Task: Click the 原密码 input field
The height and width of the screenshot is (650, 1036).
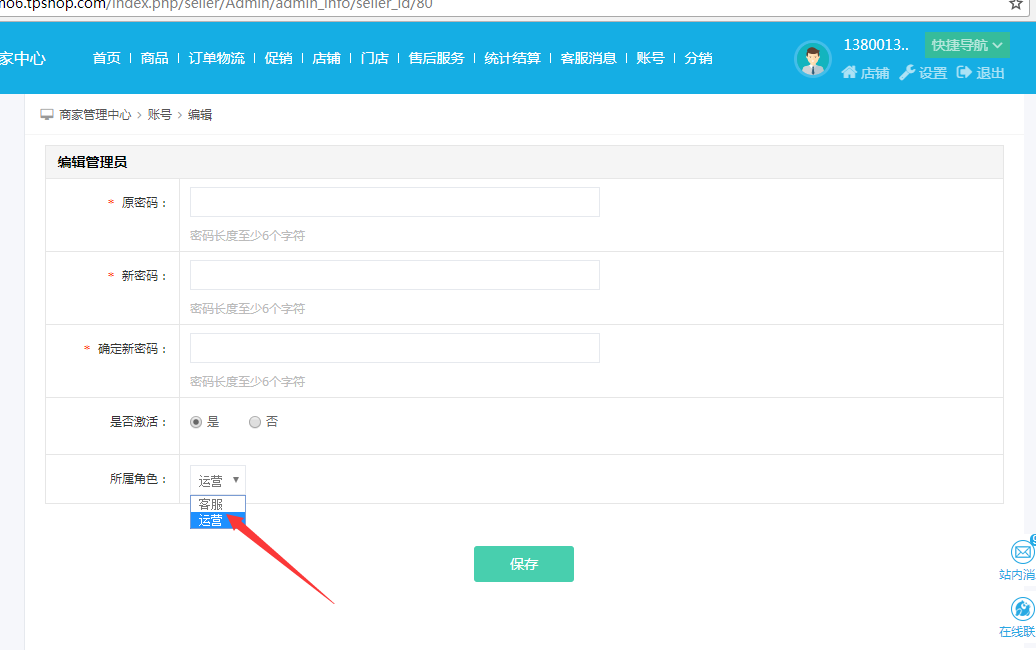Action: [x=394, y=202]
